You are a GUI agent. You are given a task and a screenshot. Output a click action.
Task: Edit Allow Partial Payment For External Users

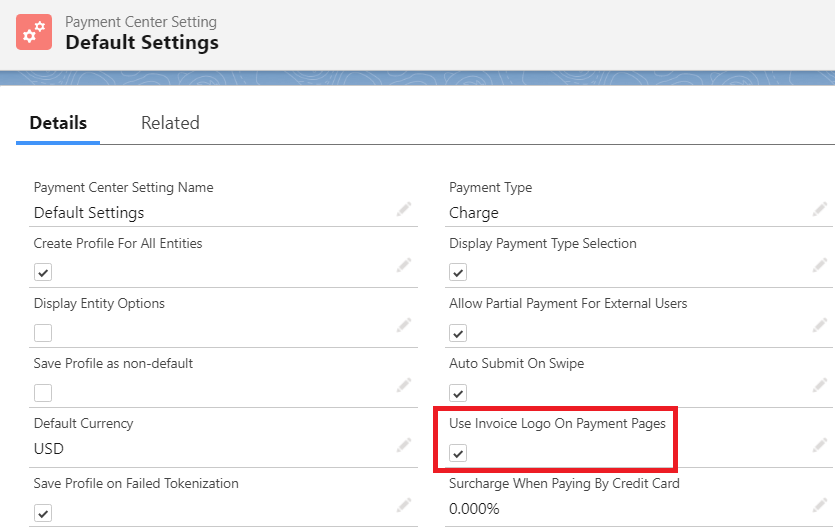(x=819, y=325)
